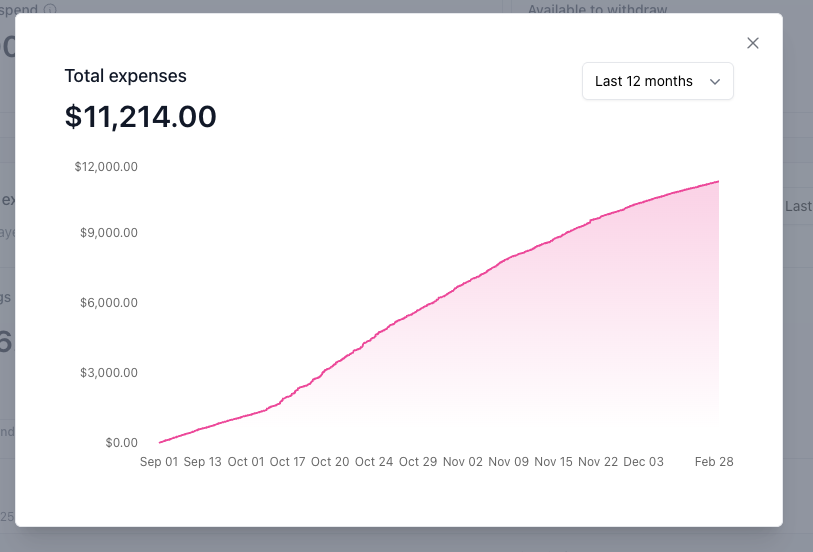The width and height of the screenshot is (813, 552).
Task: Click the $9,000.00 y-axis label
Action: click(109, 232)
